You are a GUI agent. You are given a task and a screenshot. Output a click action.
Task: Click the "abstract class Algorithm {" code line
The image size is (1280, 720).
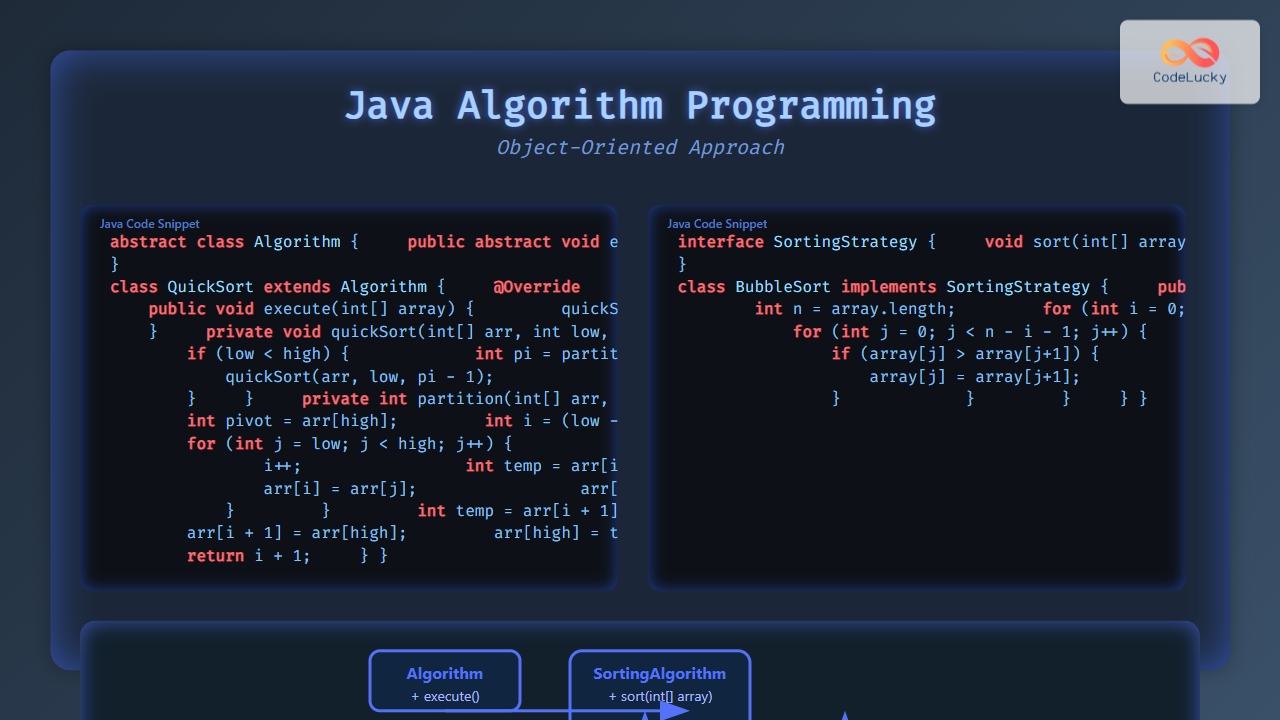coord(233,242)
